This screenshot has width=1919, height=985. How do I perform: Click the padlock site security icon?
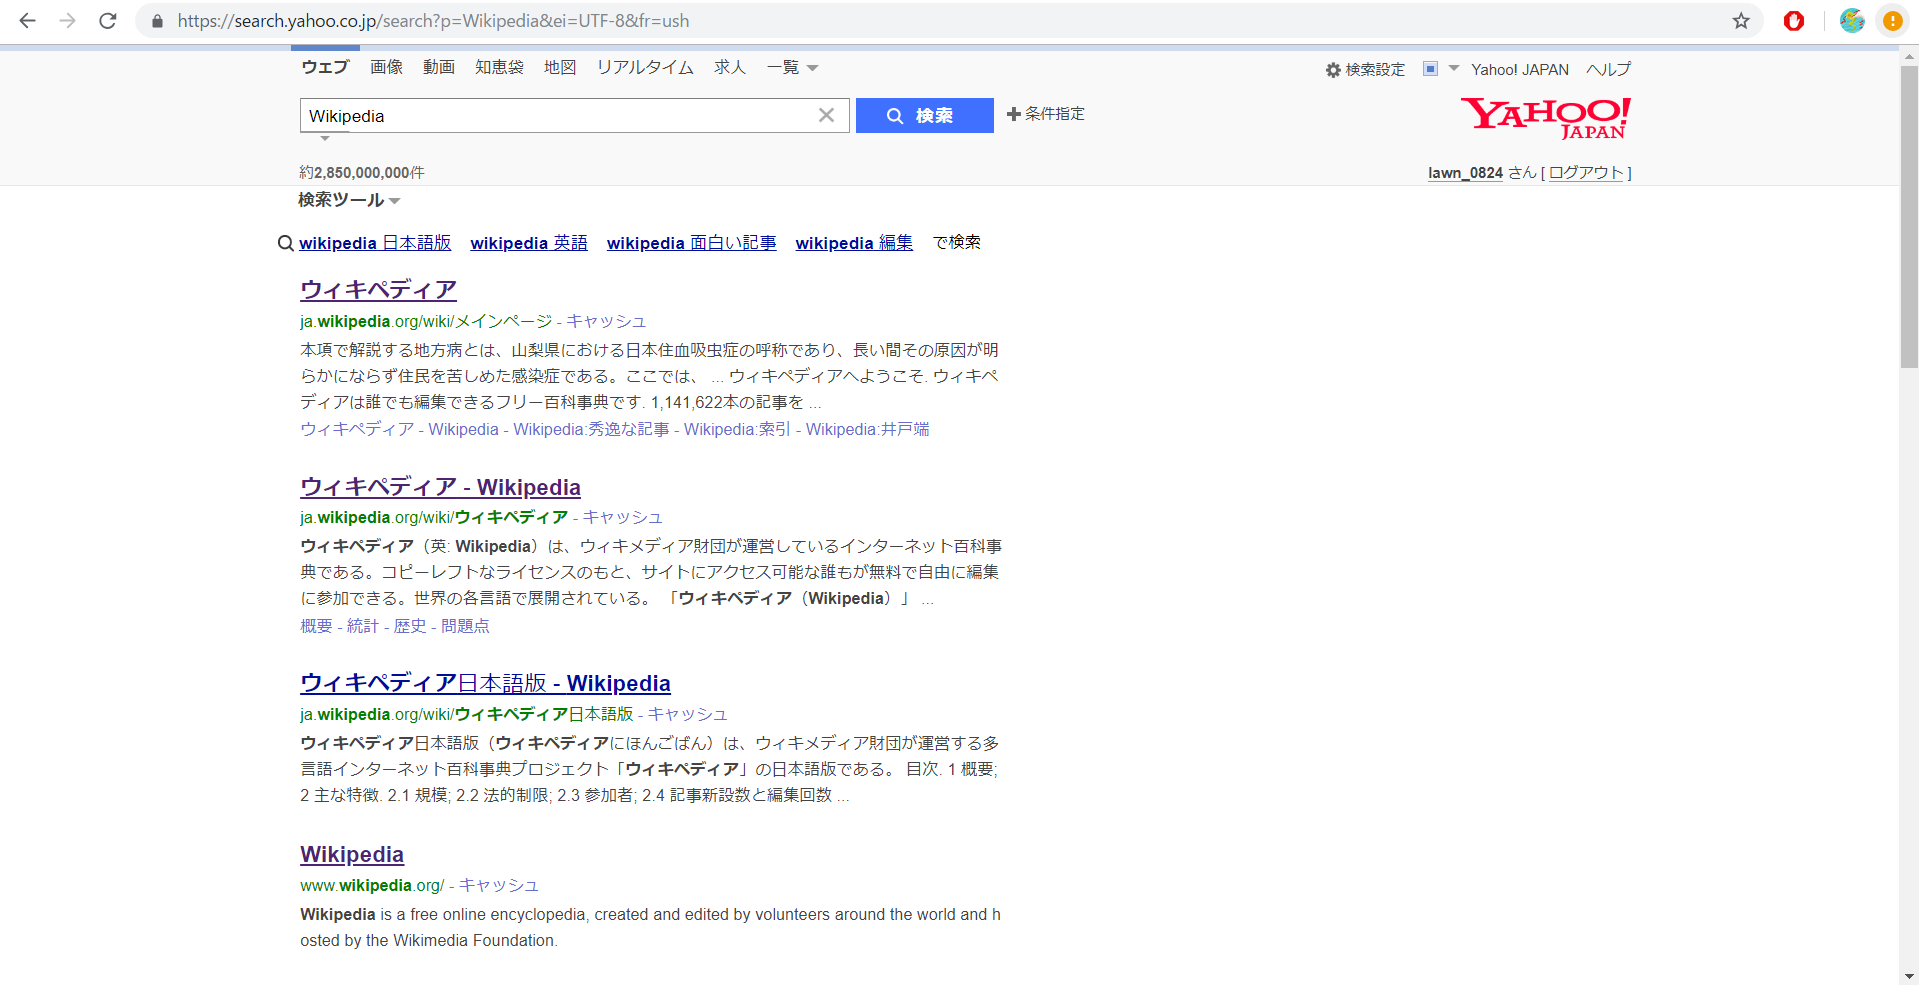[157, 21]
